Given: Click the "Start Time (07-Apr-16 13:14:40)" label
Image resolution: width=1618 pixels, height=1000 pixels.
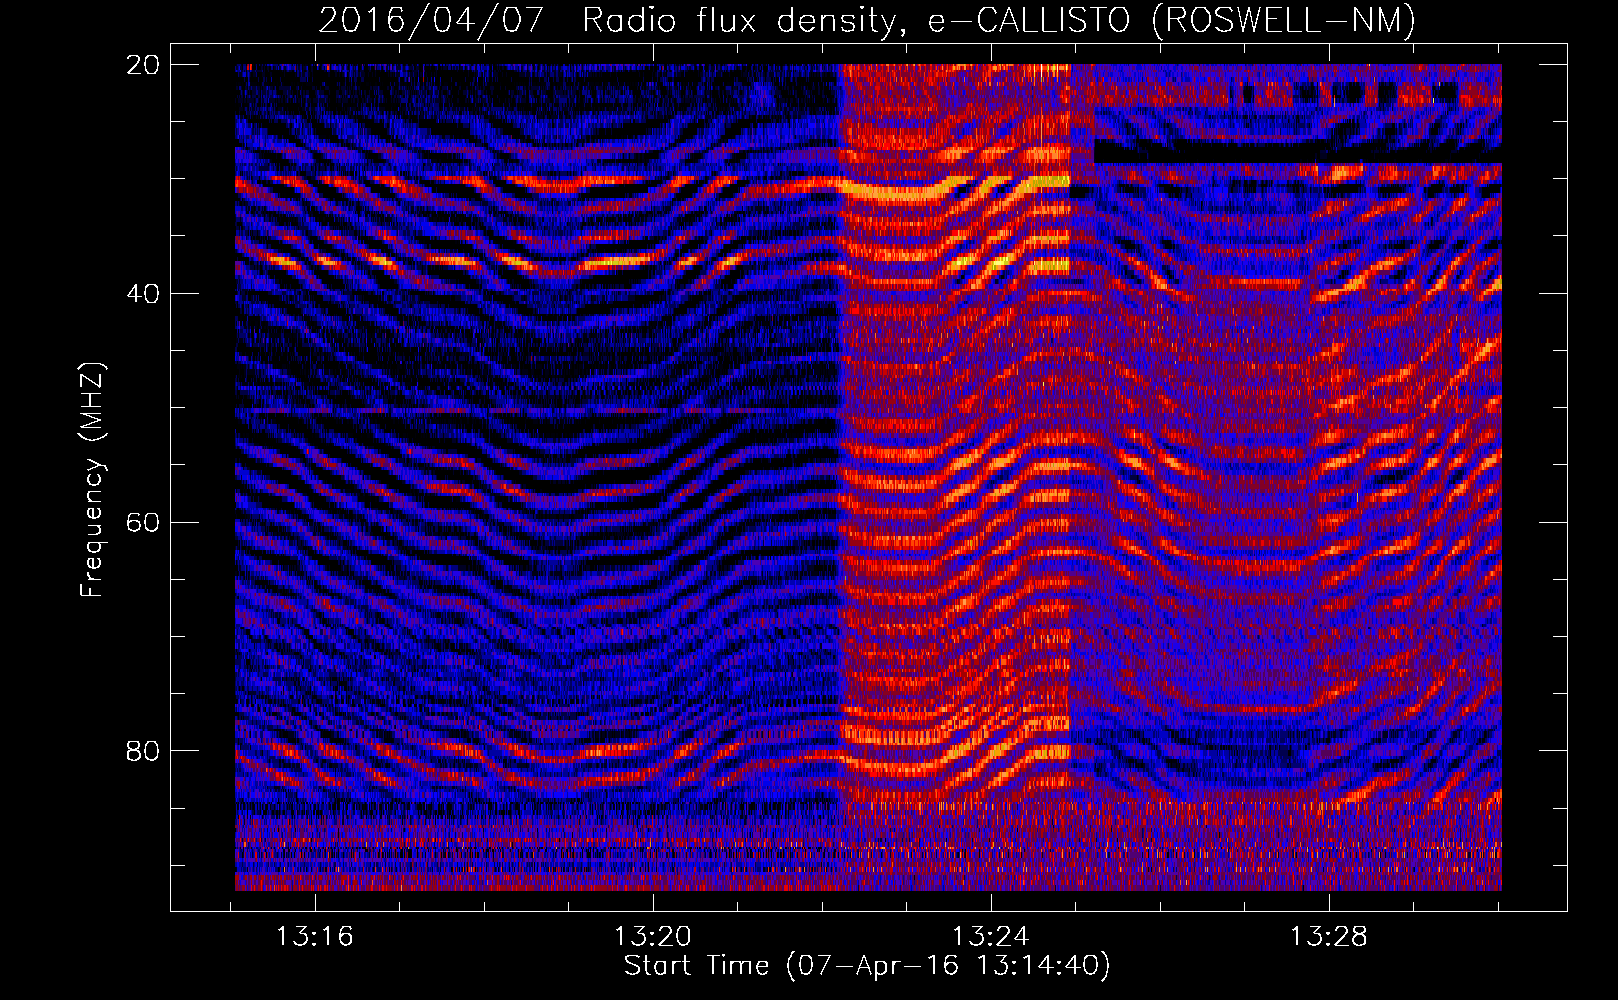Looking at the screenshot, I should pyautogui.click(x=867, y=966).
